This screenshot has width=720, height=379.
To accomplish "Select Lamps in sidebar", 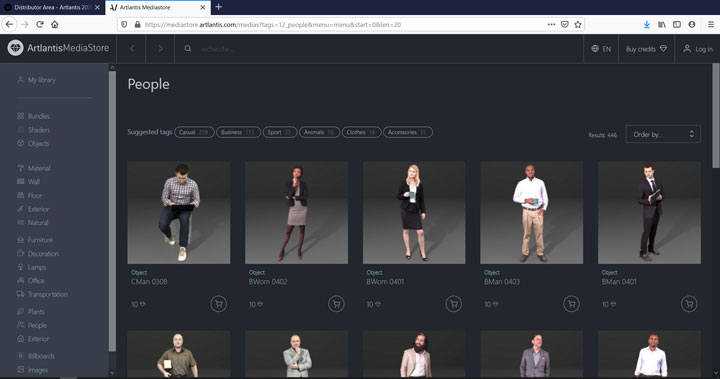I will (31, 267).
